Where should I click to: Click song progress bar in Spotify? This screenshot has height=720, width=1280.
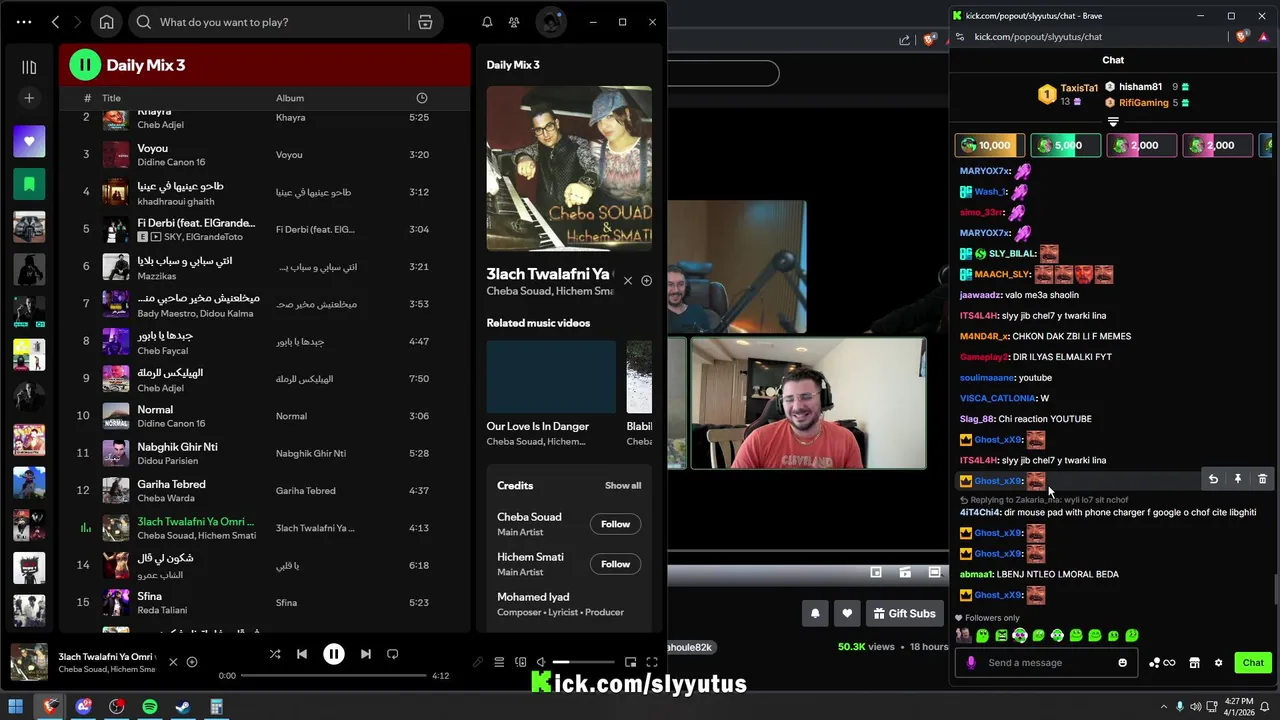click(334, 676)
